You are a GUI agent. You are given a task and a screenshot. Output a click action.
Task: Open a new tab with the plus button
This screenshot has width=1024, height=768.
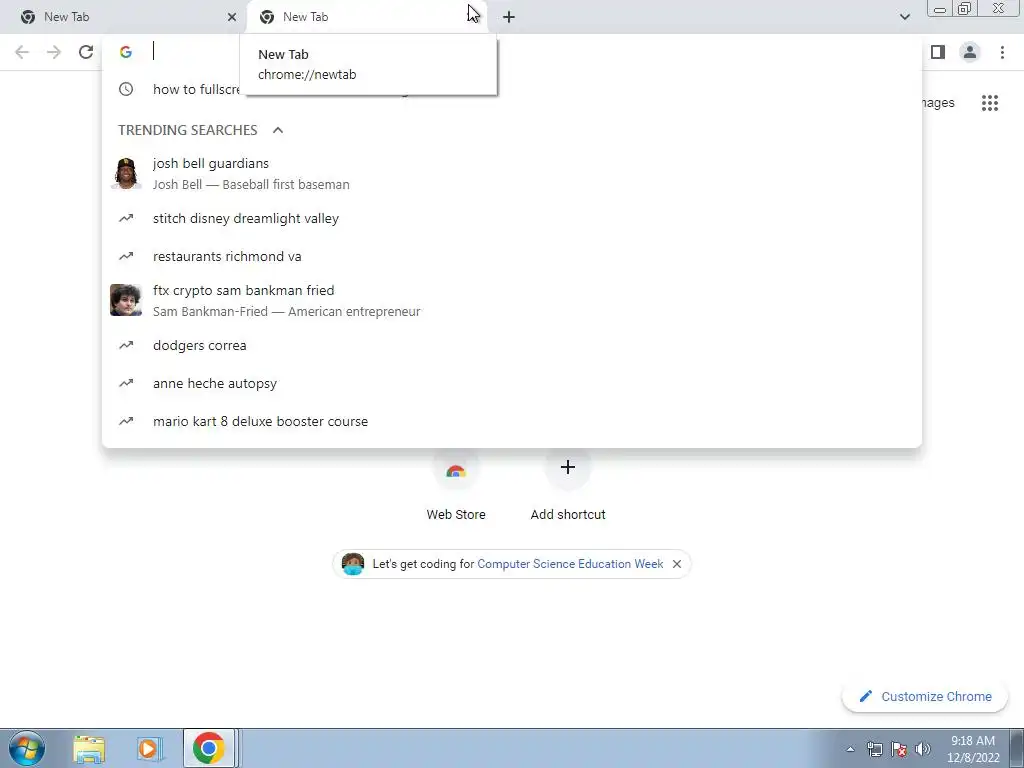tap(509, 17)
